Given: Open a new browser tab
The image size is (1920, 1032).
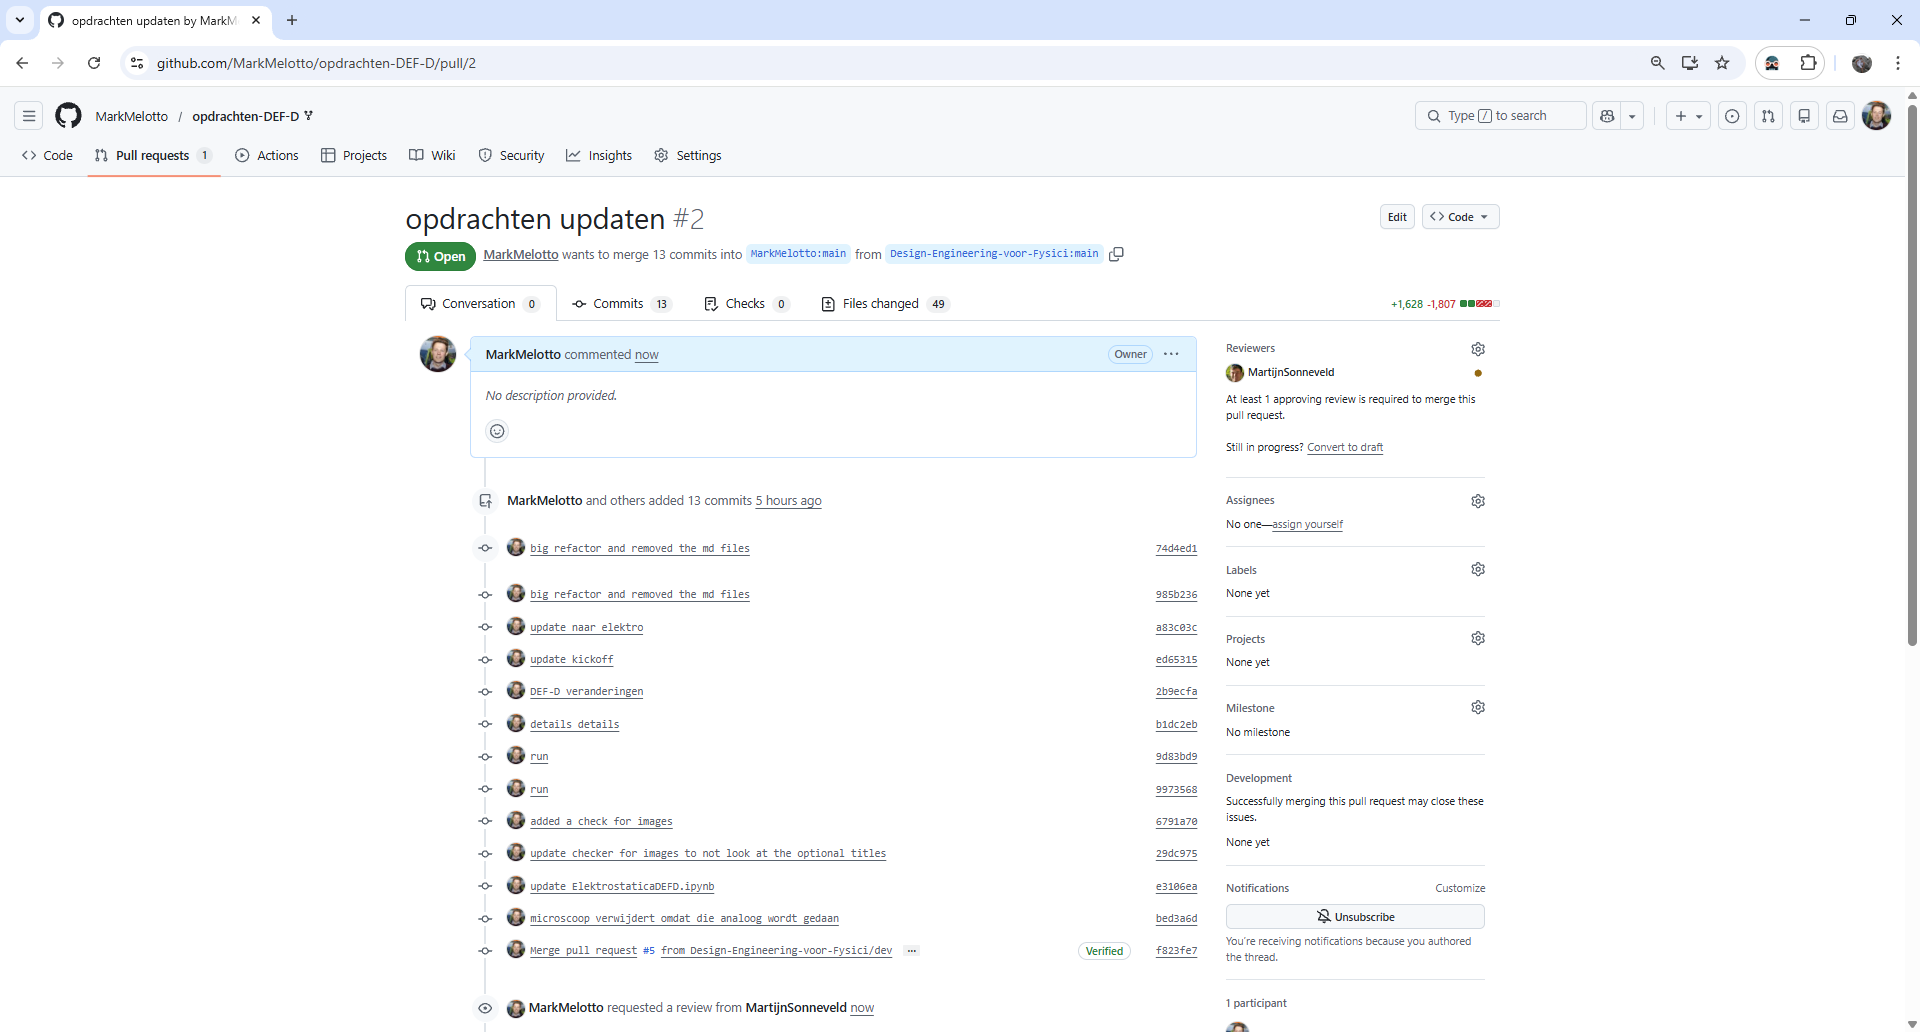Looking at the screenshot, I should pos(292,20).
